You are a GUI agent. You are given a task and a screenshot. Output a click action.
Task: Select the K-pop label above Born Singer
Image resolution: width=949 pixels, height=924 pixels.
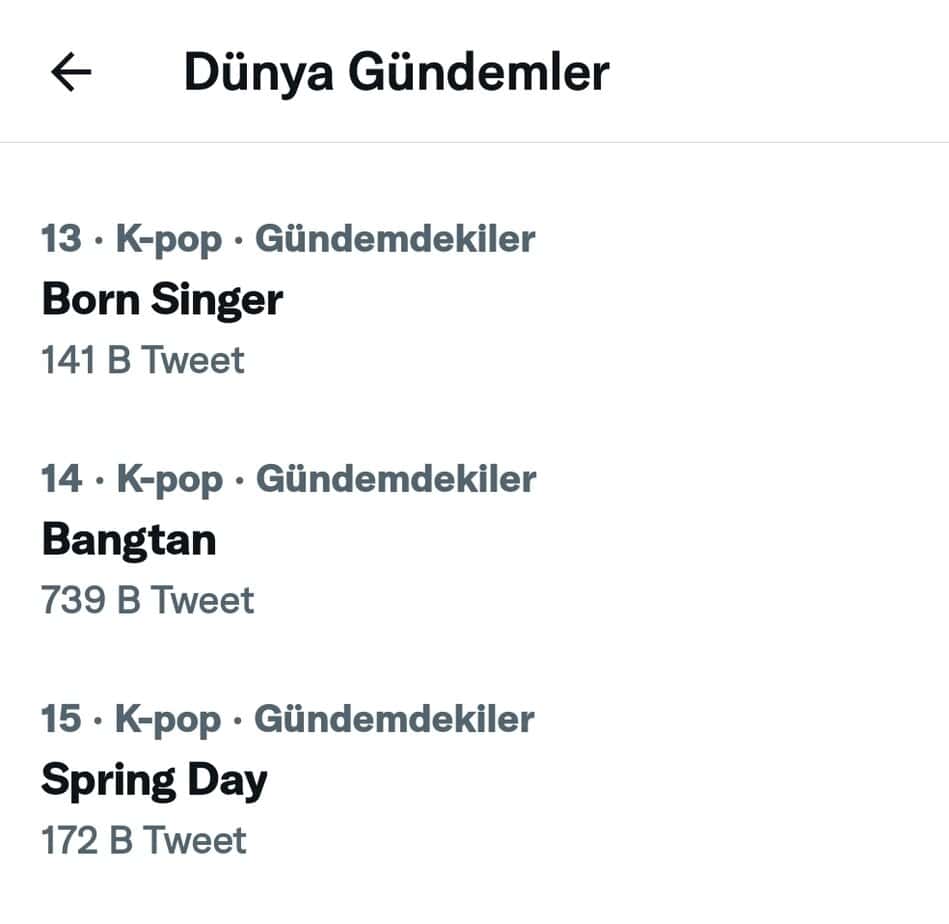[x=169, y=239]
